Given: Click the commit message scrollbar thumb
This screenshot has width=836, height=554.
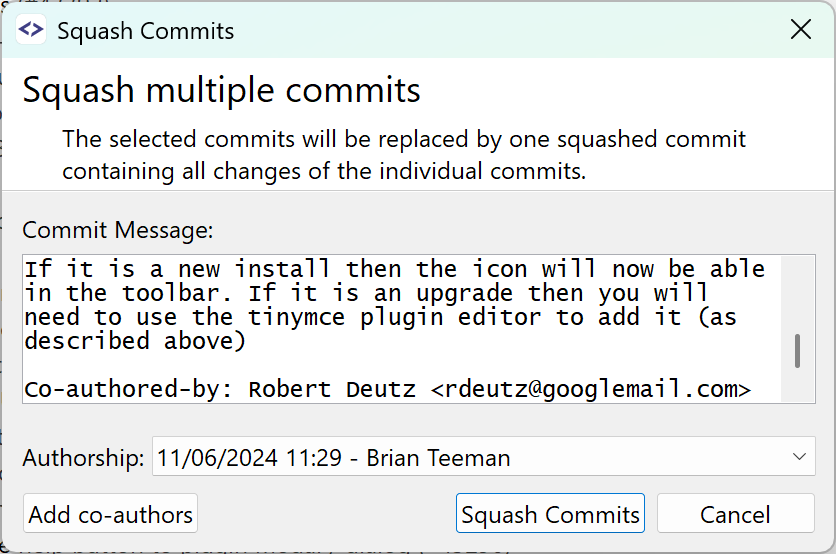Looking at the screenshot, I should coord(797,351).
